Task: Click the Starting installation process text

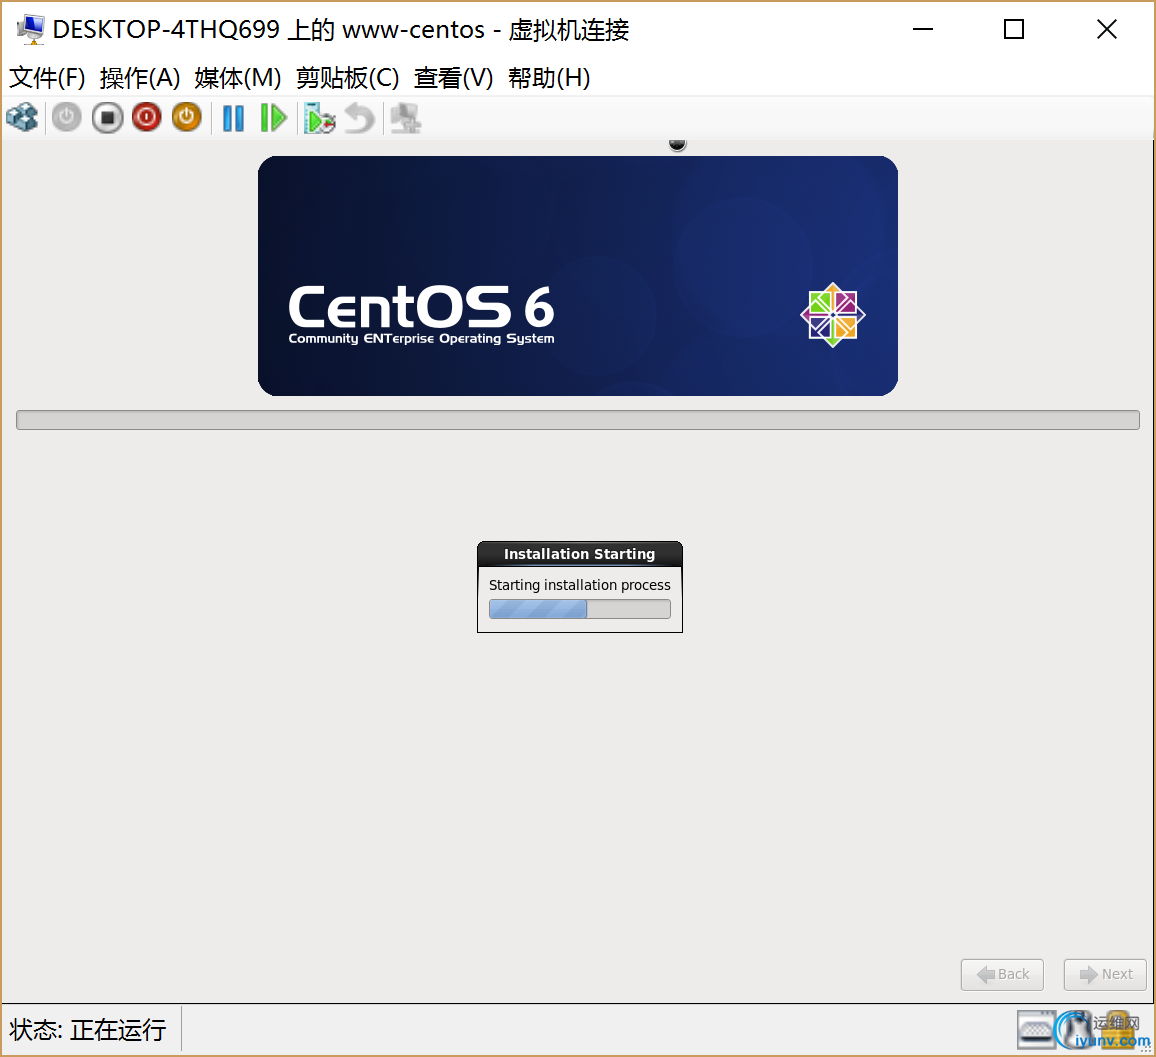Action: click(x=579, y=585)
